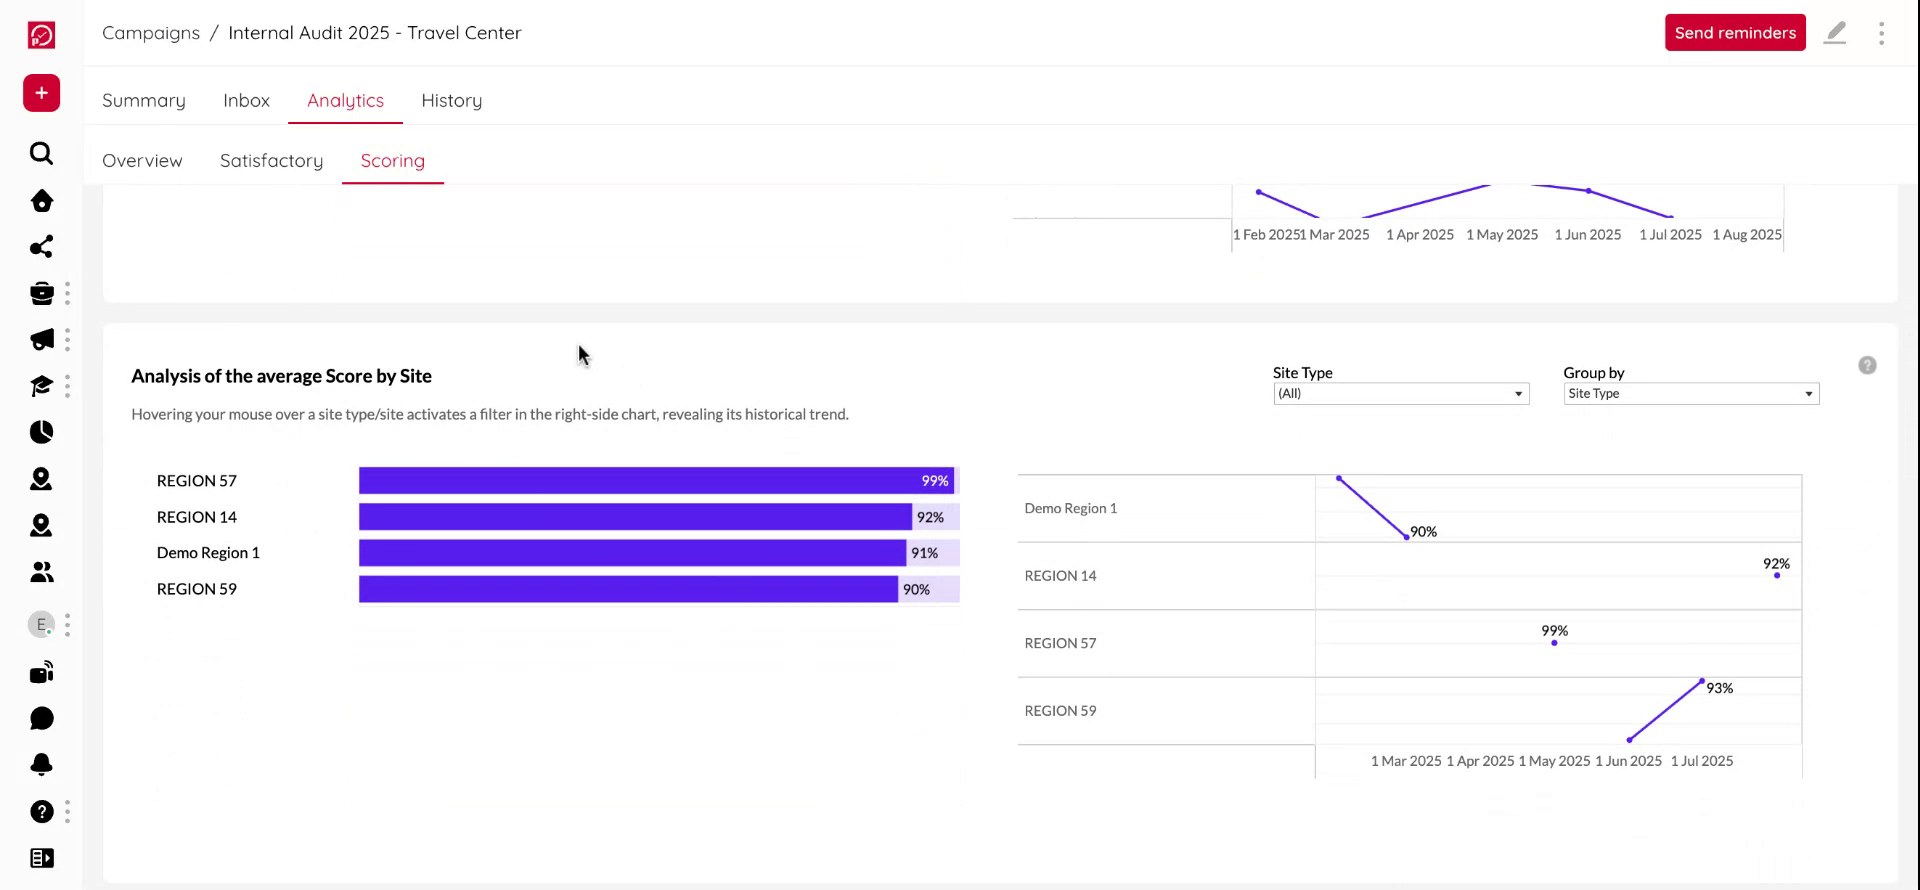1920x890 pixels.
Task: Click the red plus create button
Action: click(x=41, y=93)
